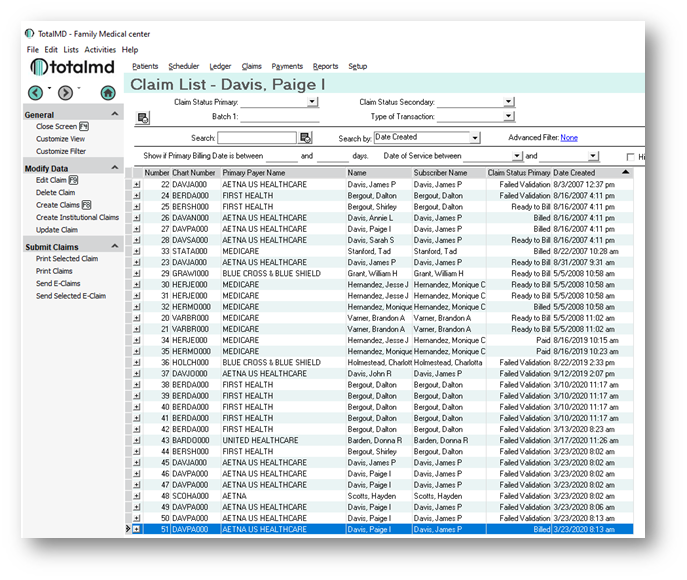Click the search lookup icon beside Search field
The image size is (687, 580).
pyautogui.click(x=306, y=138)
